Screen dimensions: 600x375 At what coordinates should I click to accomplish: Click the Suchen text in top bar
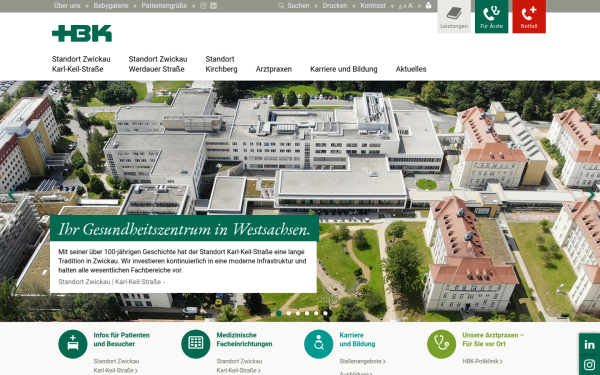[x=298, y=6]
